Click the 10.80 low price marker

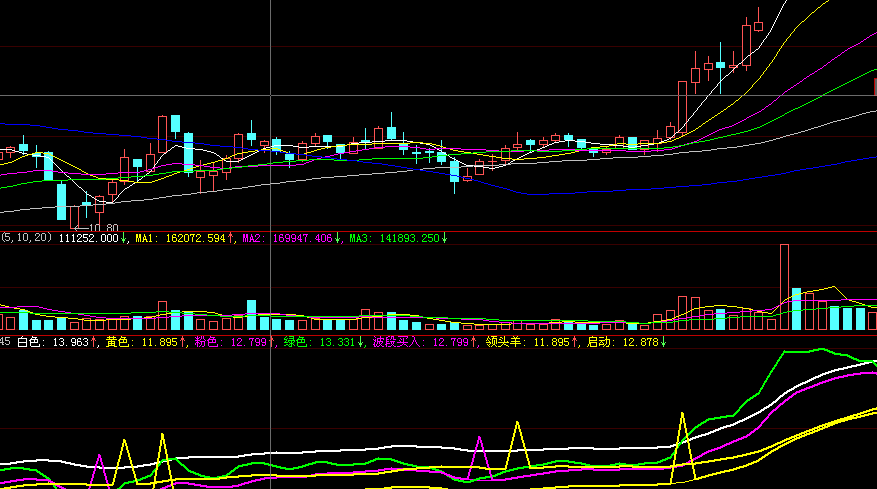[96, 228]
